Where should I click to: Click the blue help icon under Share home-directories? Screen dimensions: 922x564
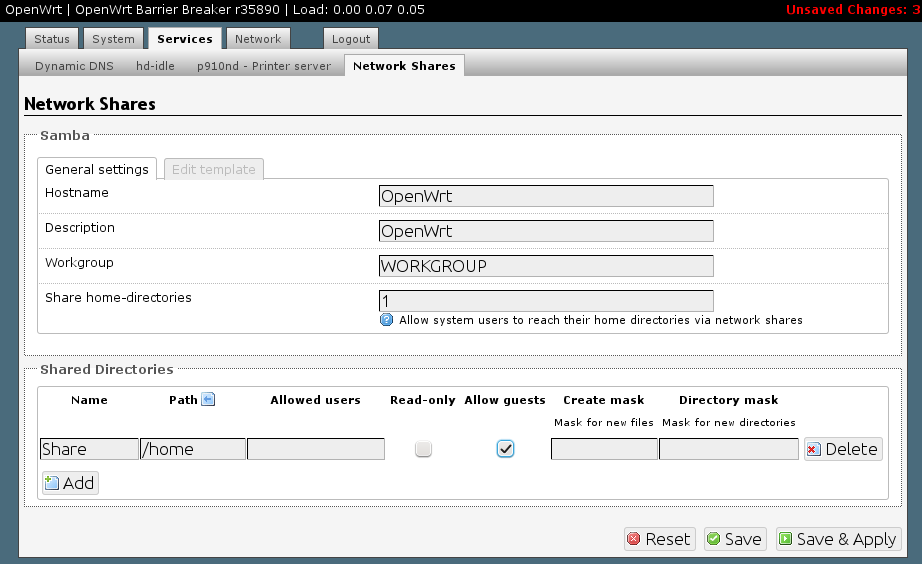pyautogui.click(x=386, y=320)
